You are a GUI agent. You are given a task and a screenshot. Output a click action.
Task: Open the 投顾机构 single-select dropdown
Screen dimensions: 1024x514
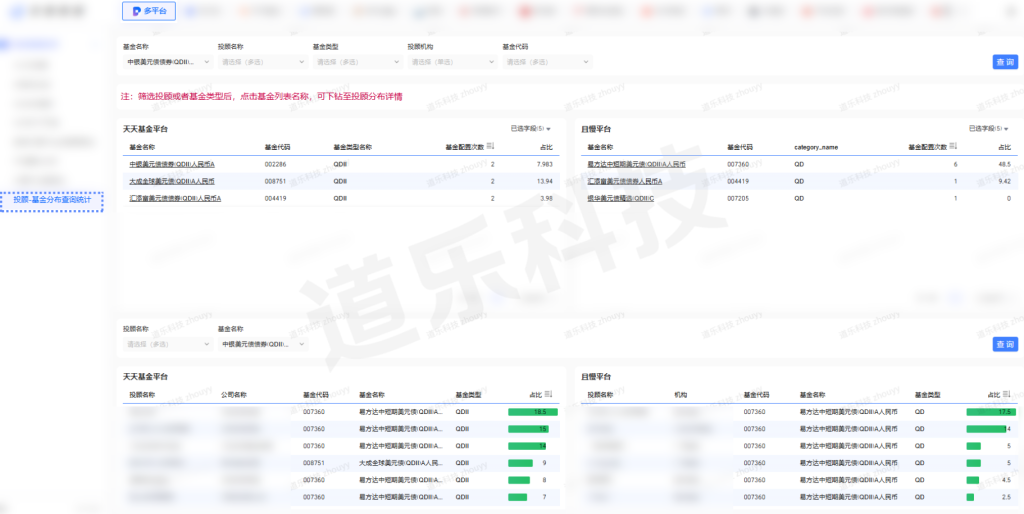[452, 62]
